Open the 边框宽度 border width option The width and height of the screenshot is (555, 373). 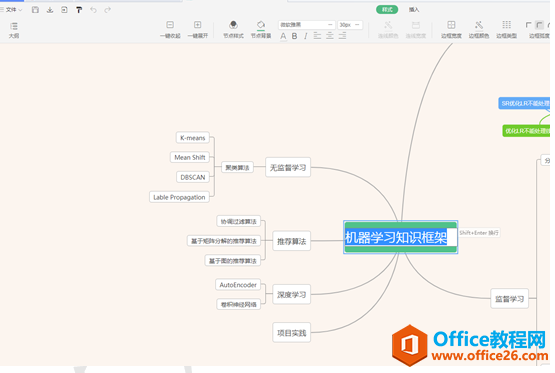451,29
